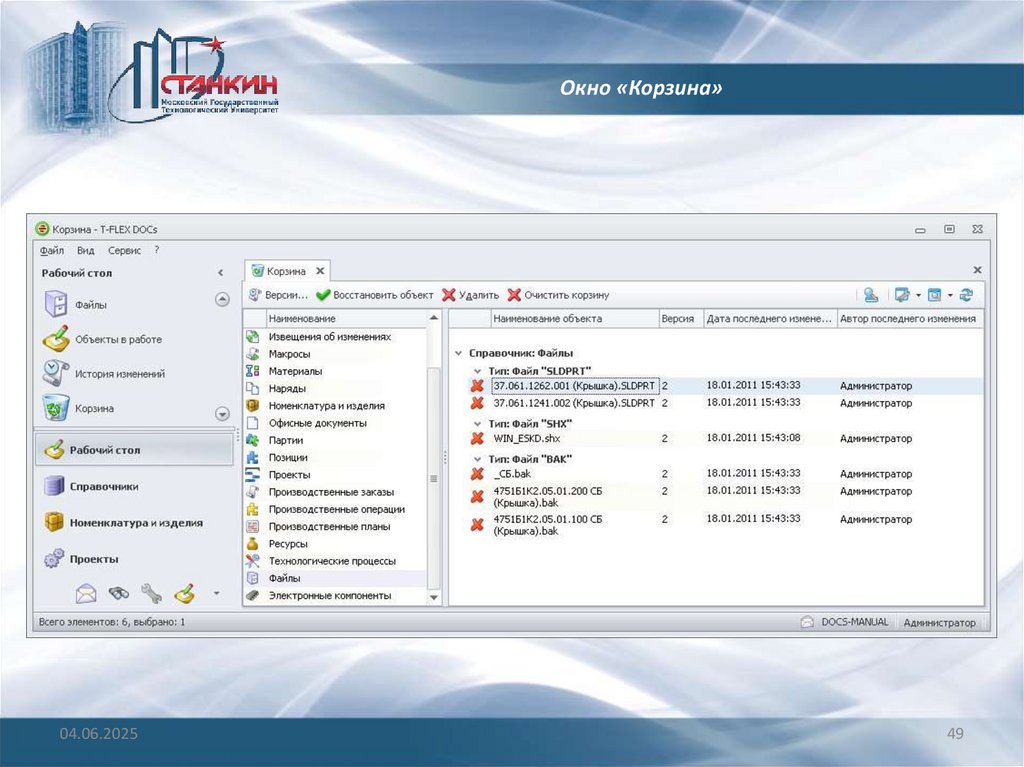
Task: Click the История изменений icon
Action: tap(56, 373)
